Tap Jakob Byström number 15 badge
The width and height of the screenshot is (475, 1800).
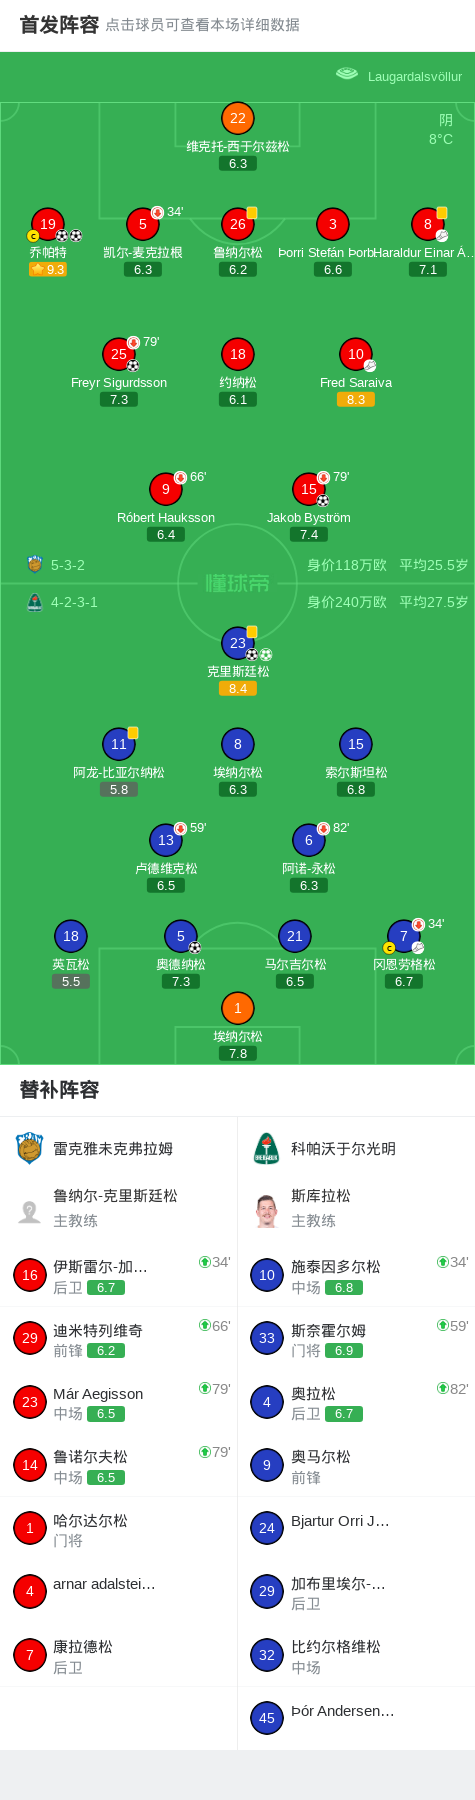click(x=309, y=489)
